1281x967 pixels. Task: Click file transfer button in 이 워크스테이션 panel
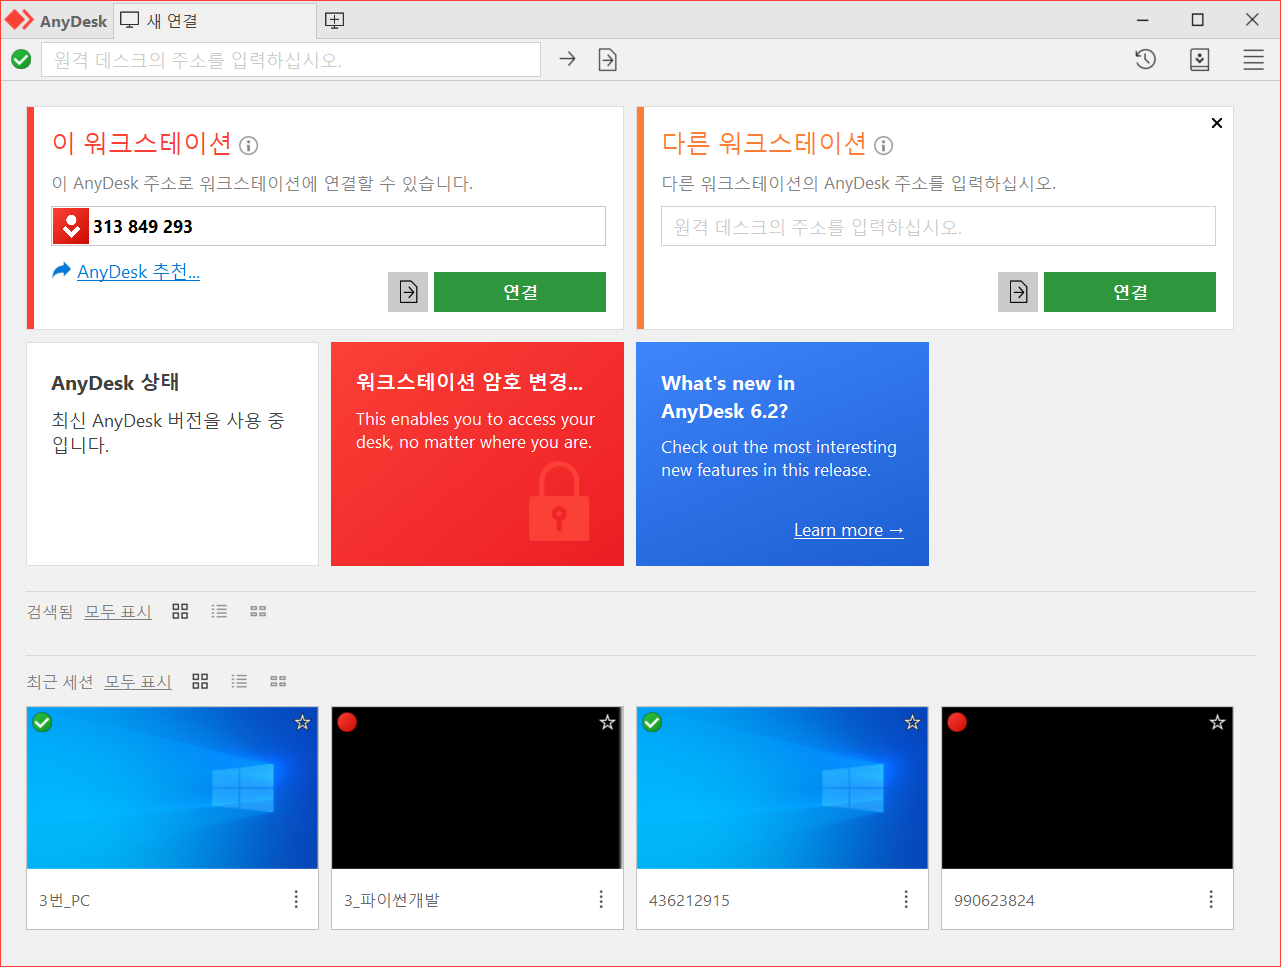[408, 292]
